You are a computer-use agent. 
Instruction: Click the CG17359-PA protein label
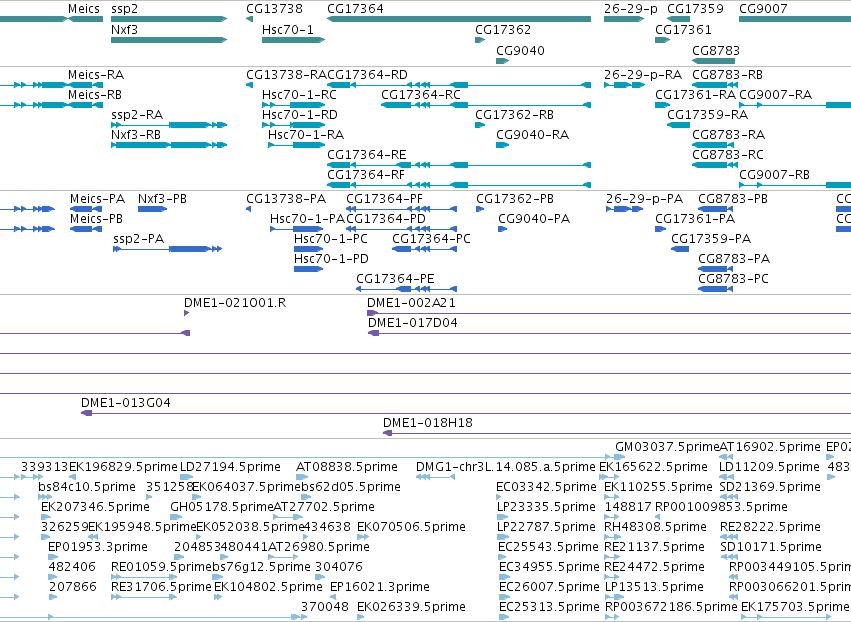[711, 239]
